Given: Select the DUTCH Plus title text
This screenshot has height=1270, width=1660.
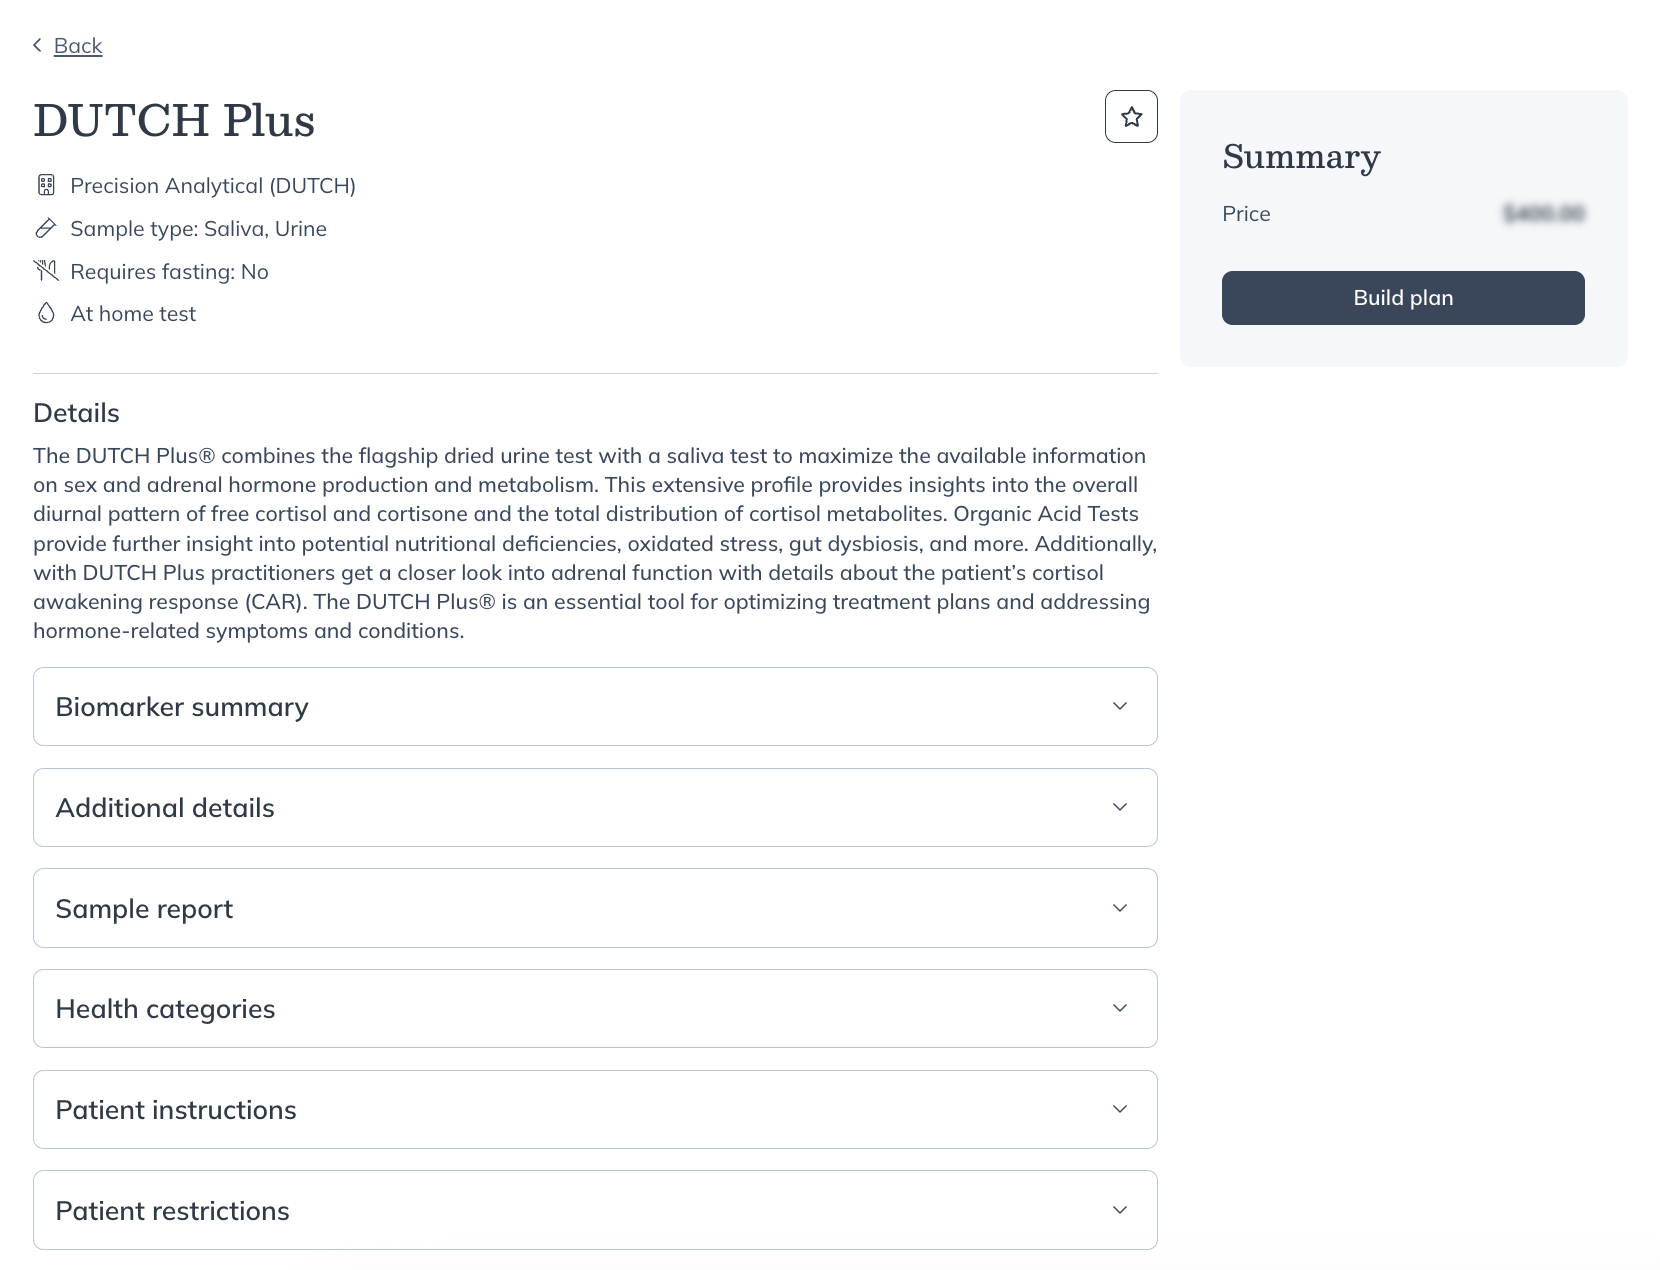Looking at the screenshot, I should coord(174,120).
